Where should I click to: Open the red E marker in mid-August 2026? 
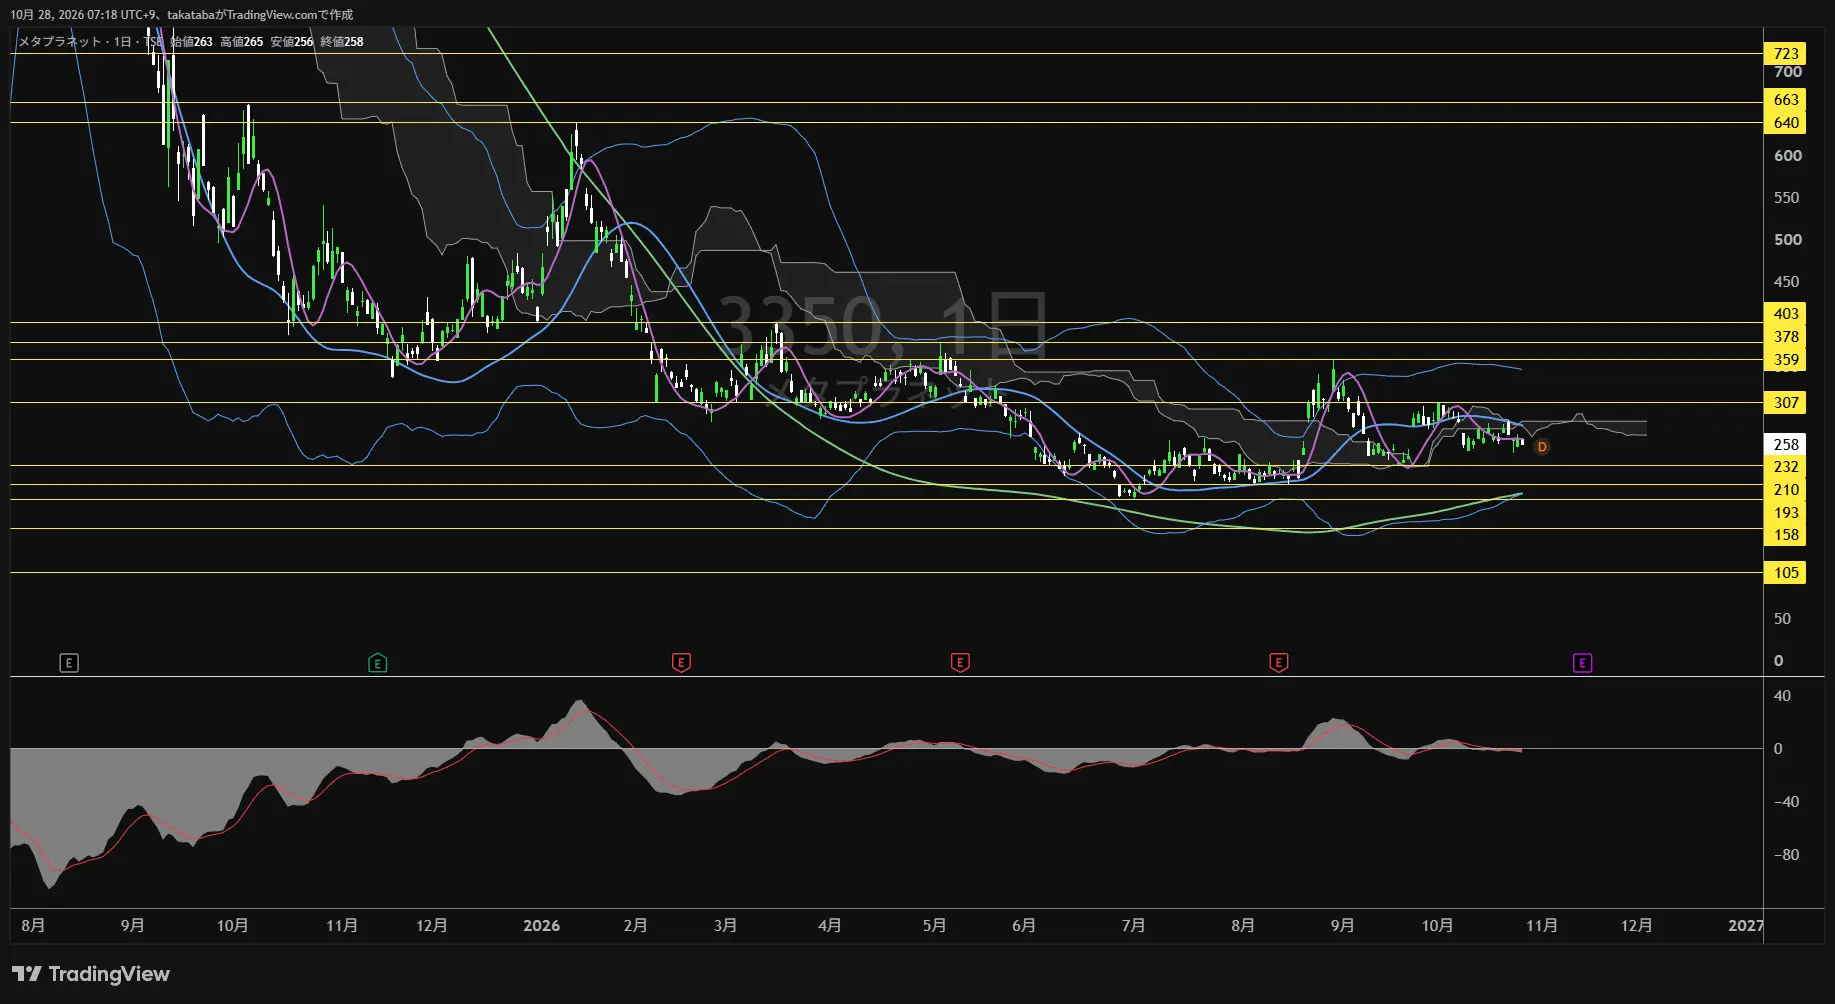pos(1279,663)
